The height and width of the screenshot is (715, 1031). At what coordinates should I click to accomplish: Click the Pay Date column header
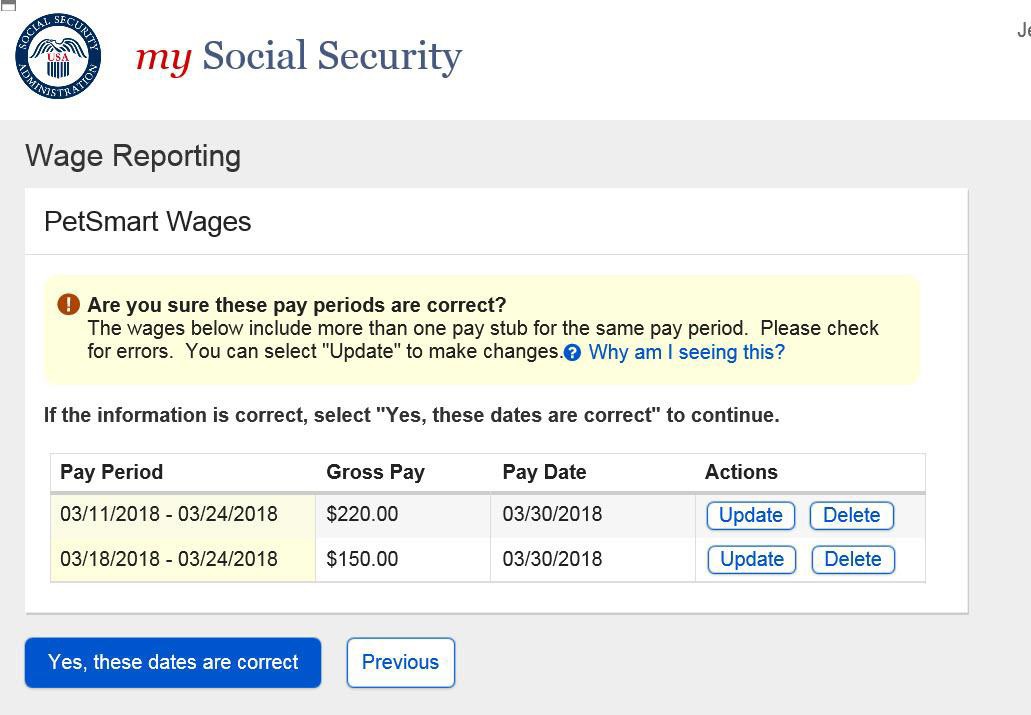[x=544, y=472]
